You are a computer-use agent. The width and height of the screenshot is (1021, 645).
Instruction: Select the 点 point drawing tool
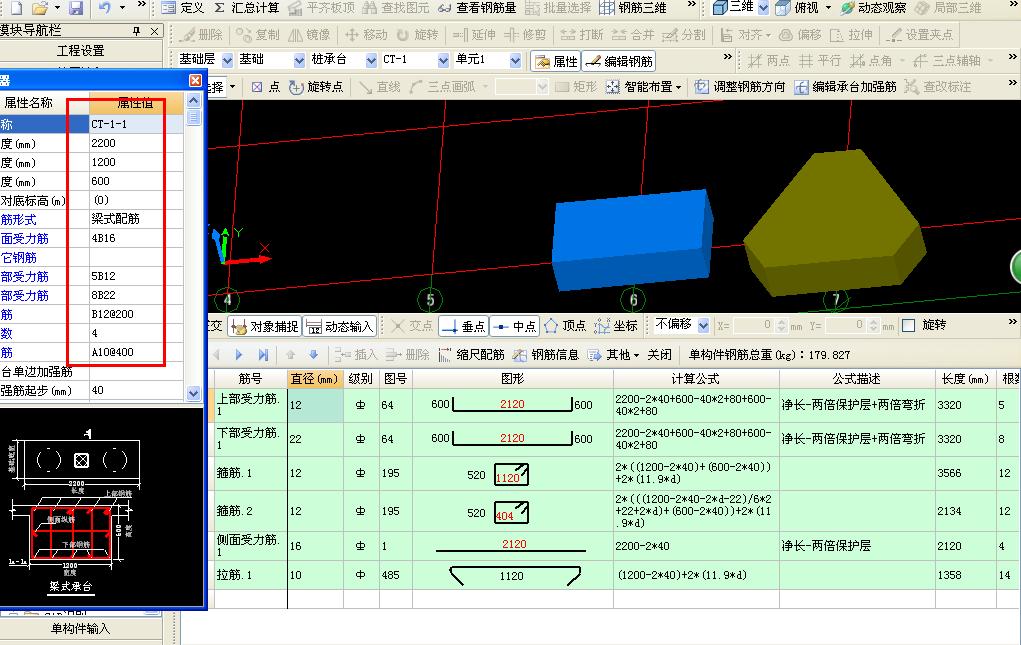pyautogui.click(x=266, y=87)
